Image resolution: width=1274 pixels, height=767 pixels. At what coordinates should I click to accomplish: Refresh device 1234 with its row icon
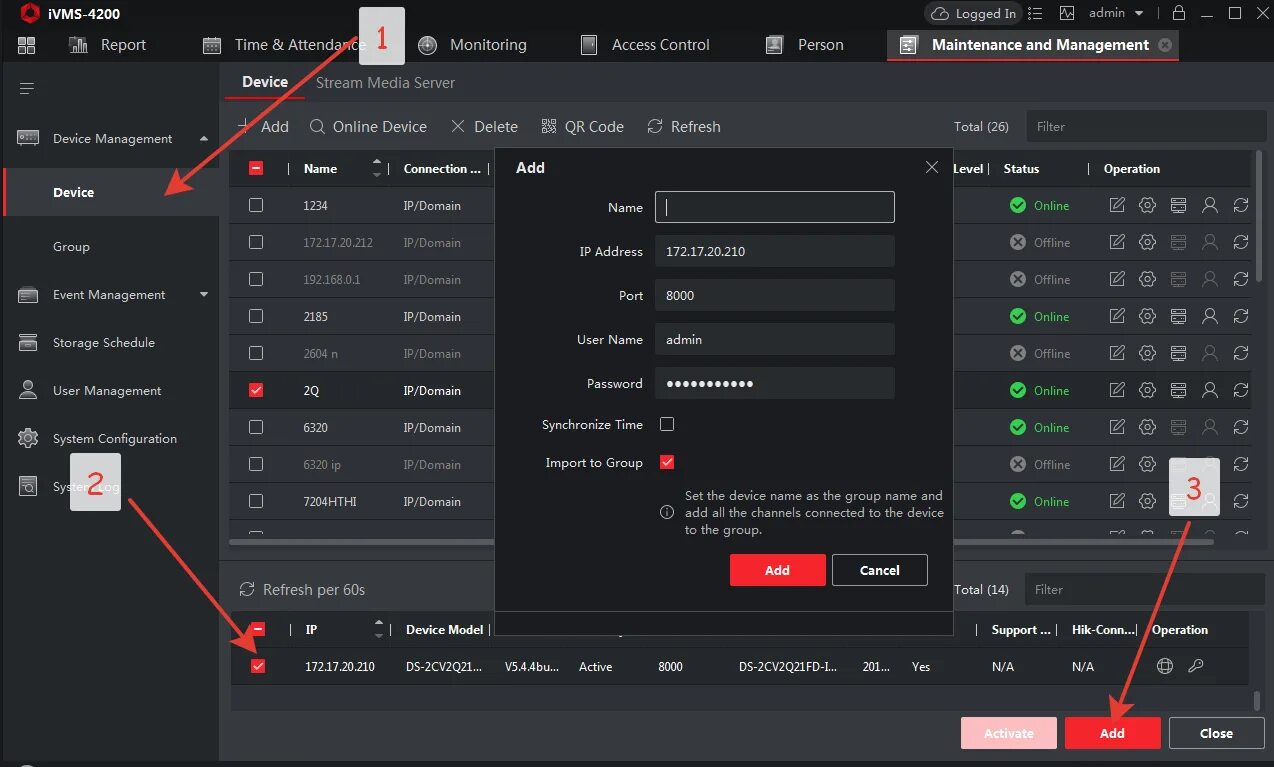coord(1241,205)
